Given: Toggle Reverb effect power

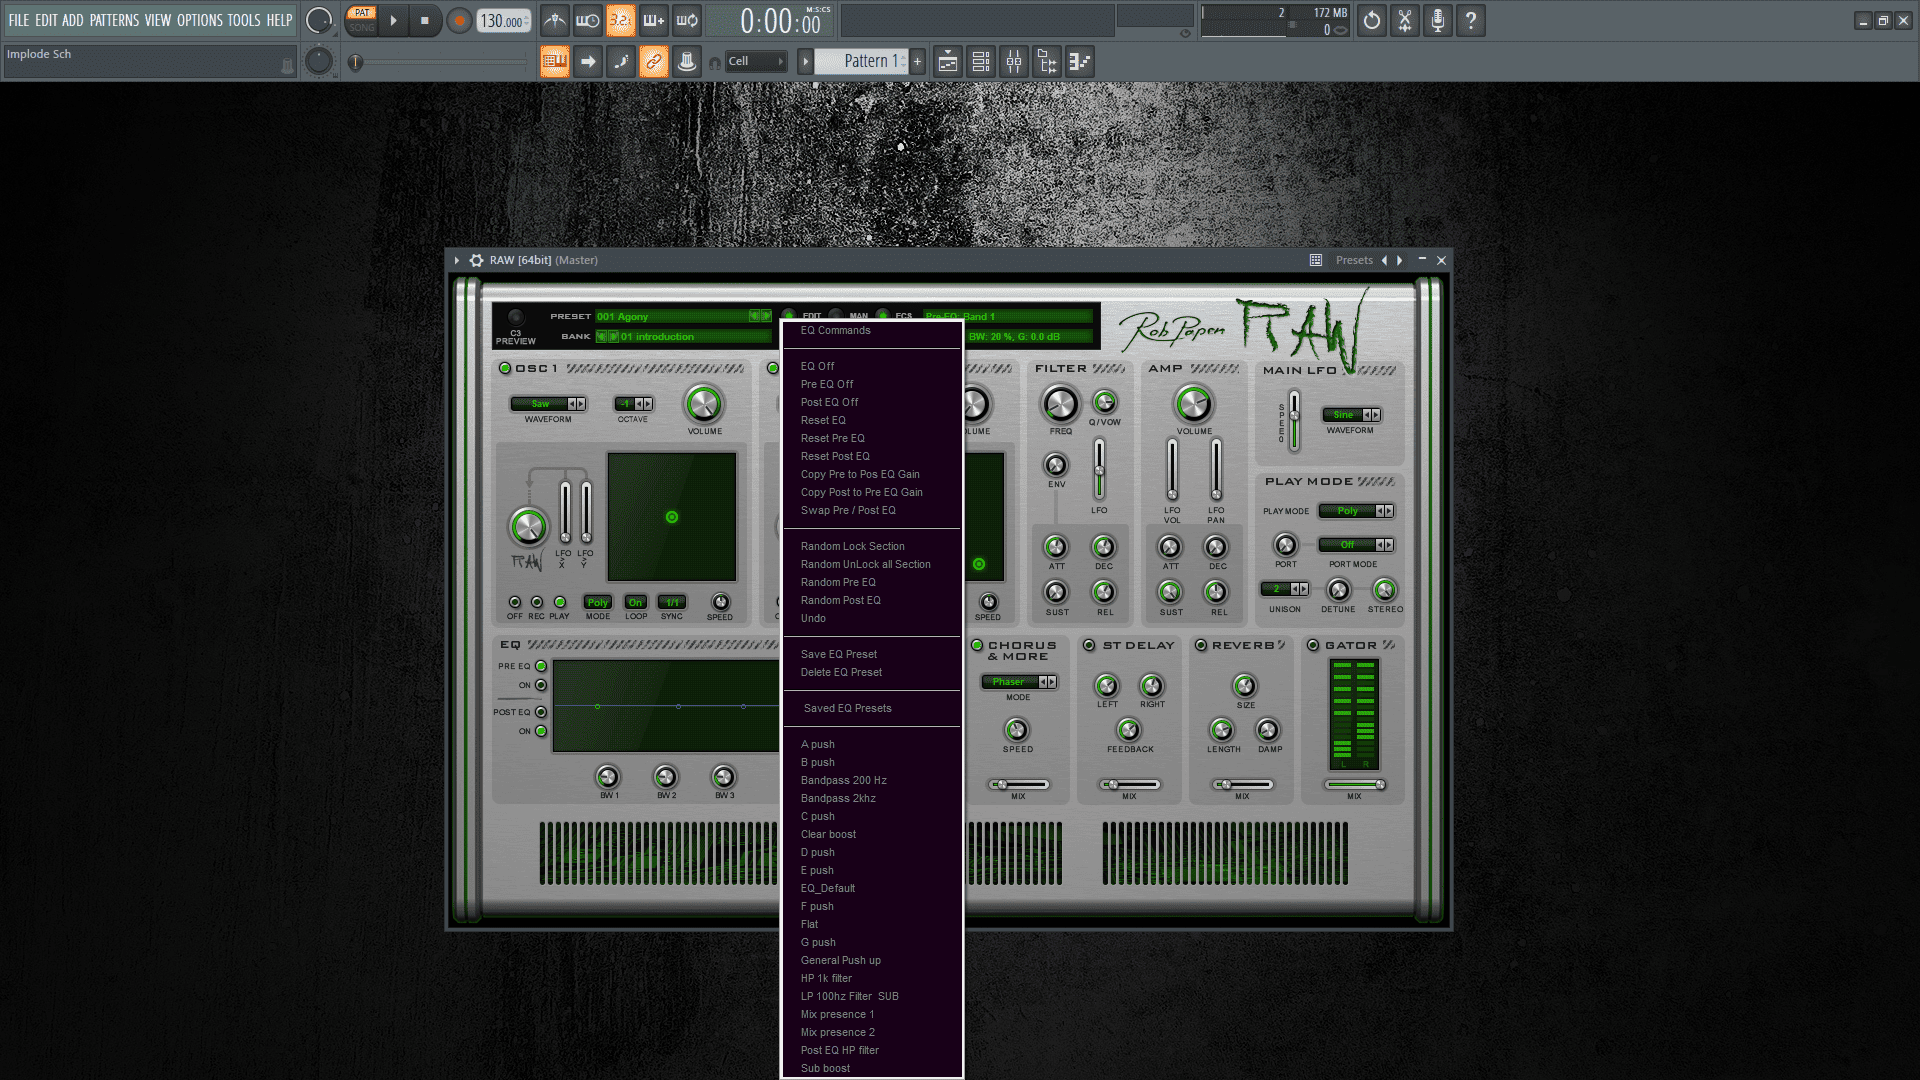Looking at the screenshot, I should pyautogui.click(x=1201, y=646).
